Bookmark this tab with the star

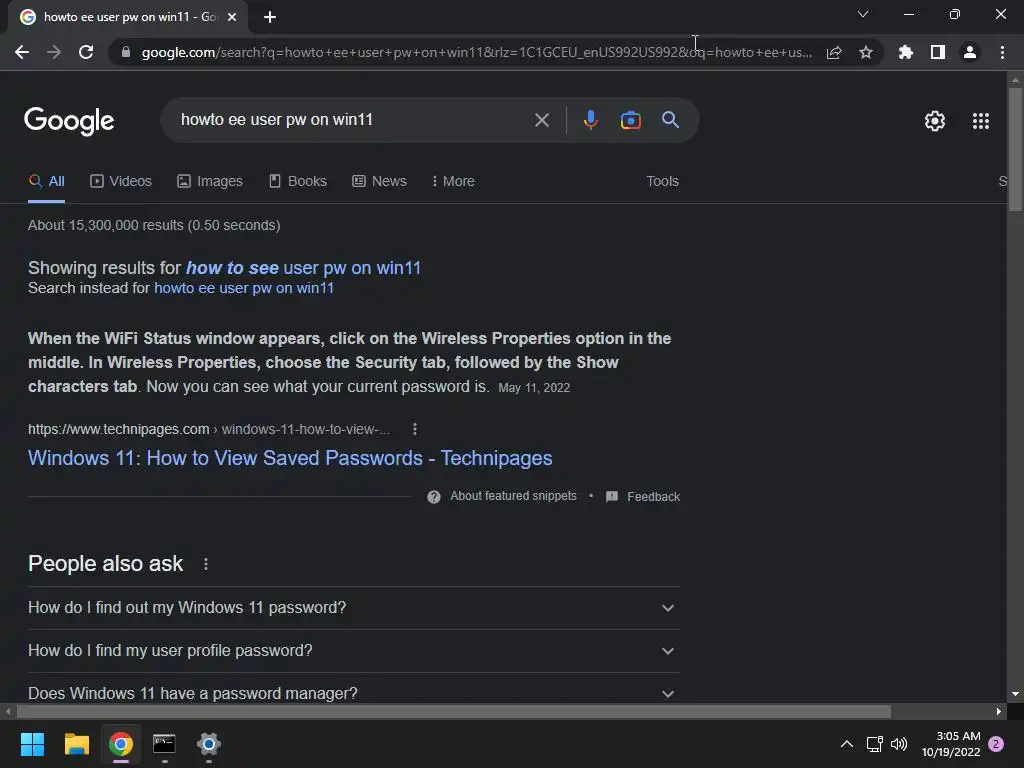865,52
